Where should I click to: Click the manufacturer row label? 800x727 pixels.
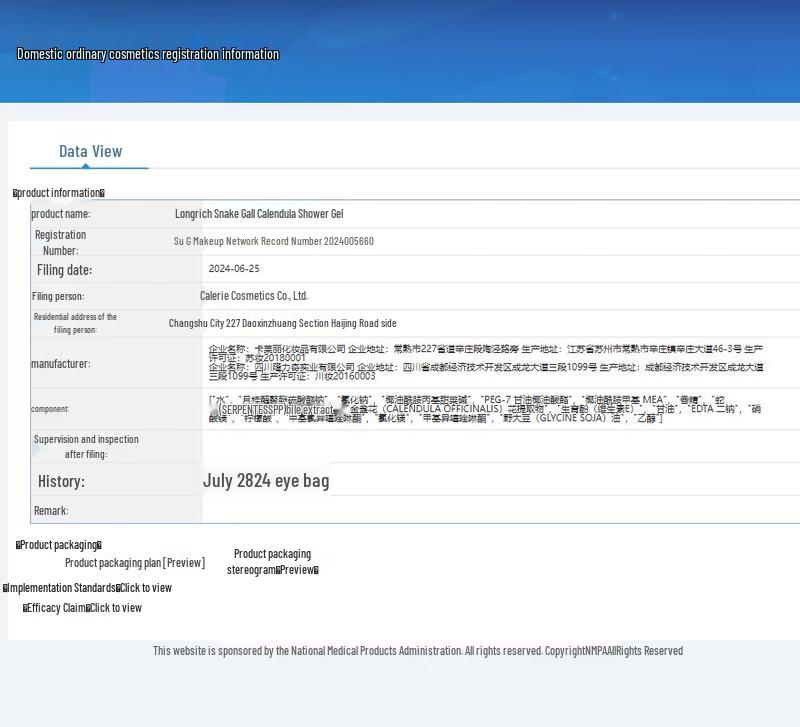(x=60, y=364)
